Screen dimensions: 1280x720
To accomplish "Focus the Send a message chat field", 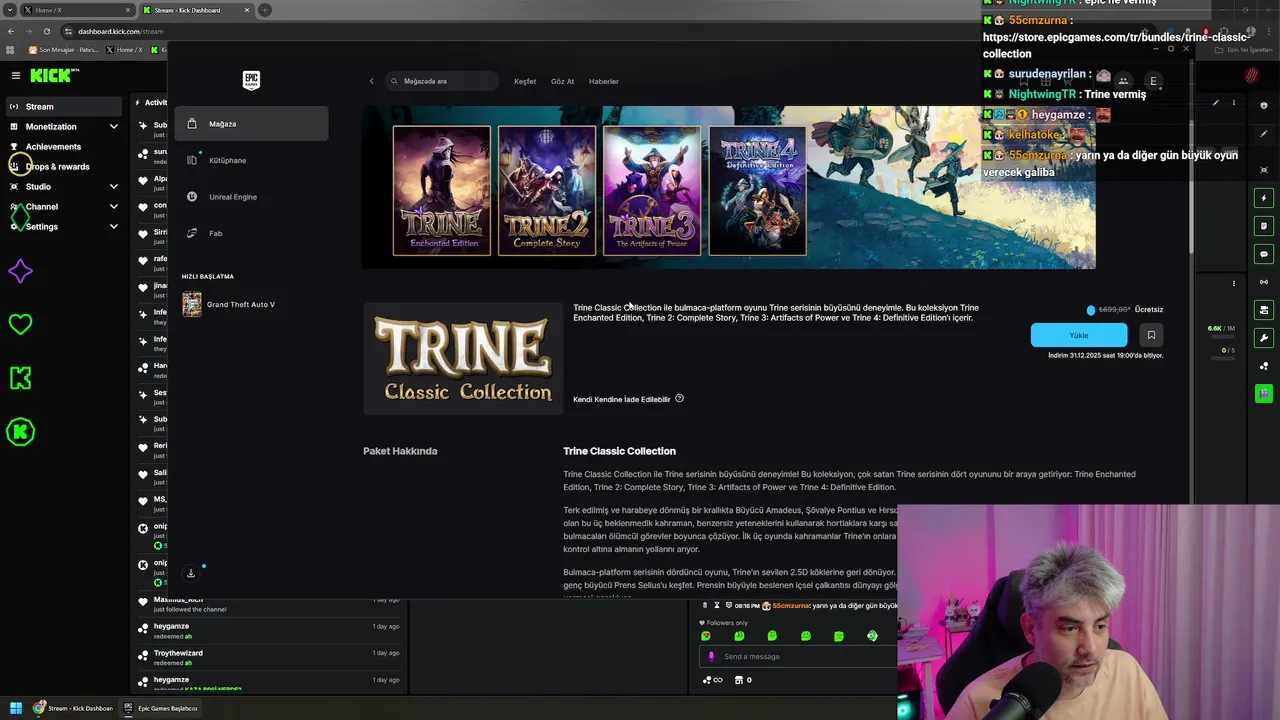I will (797, 656).
